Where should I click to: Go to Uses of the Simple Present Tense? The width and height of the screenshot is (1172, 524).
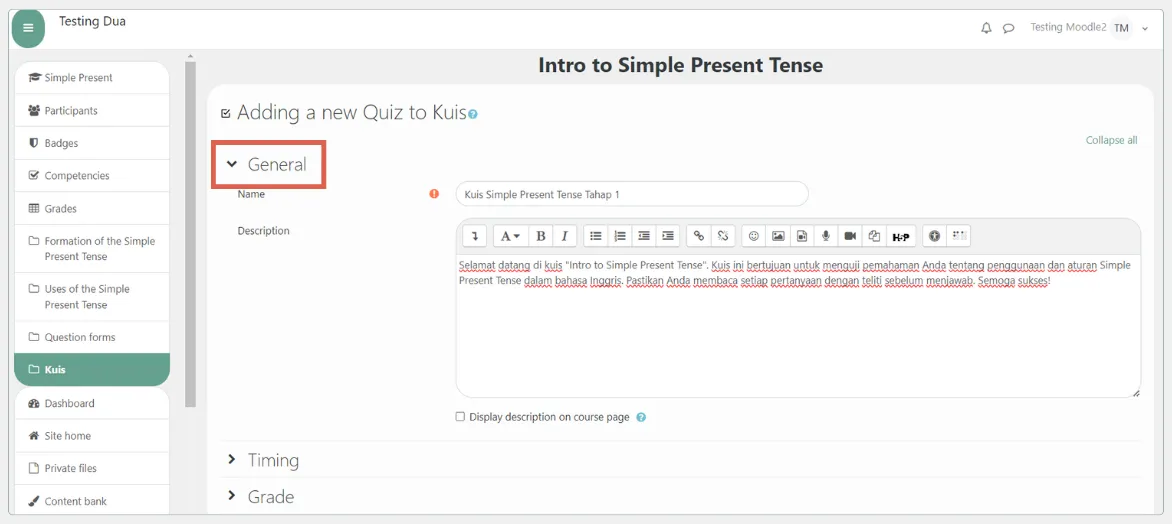[92, 297]
